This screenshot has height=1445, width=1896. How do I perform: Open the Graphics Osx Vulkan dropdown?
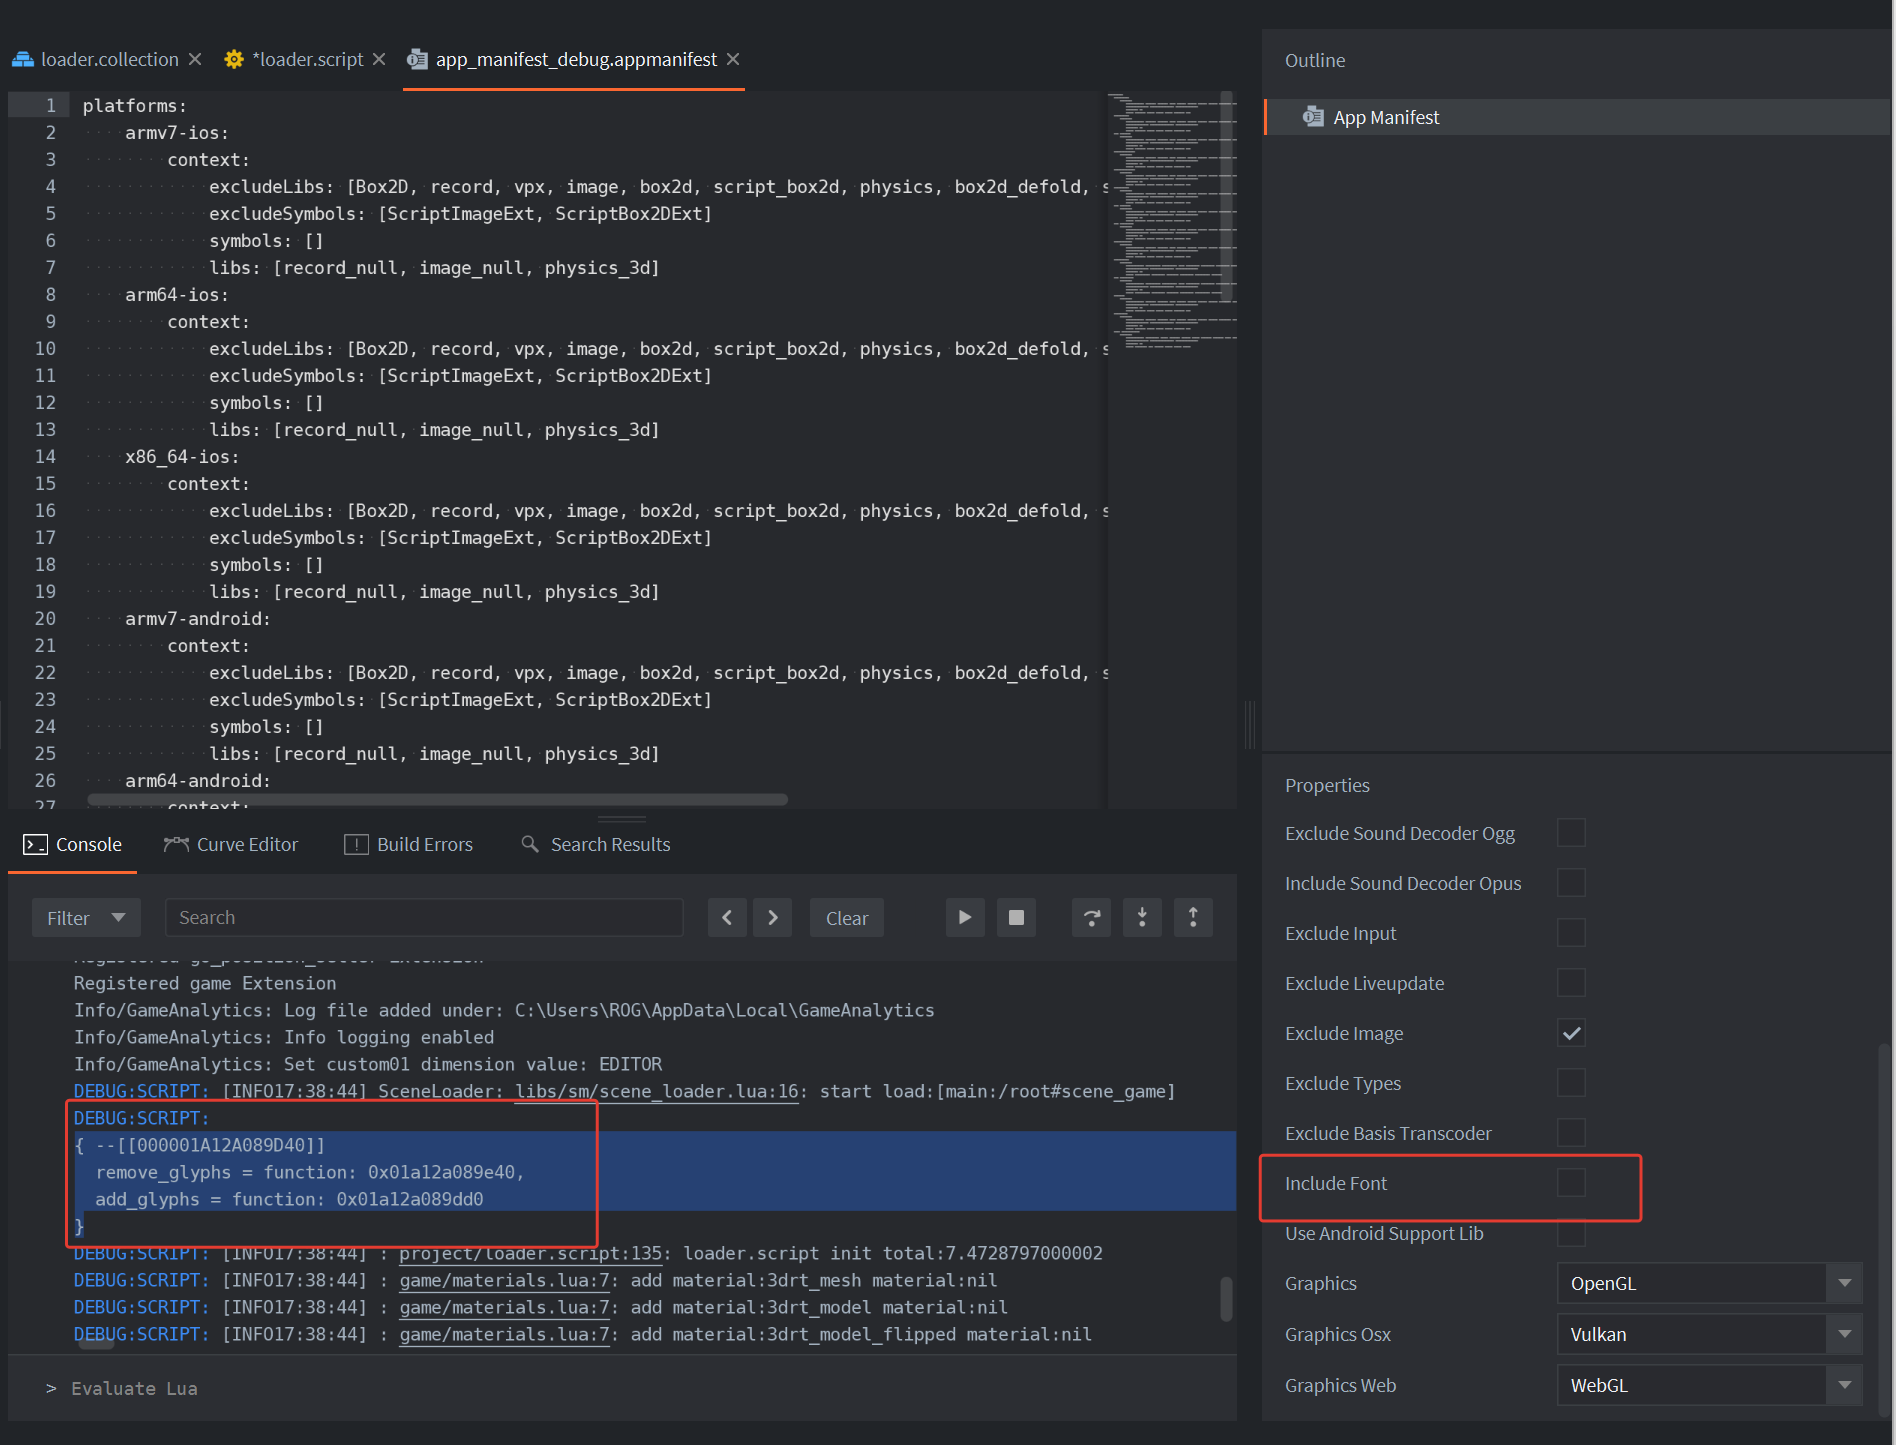pos(1709,1334)
